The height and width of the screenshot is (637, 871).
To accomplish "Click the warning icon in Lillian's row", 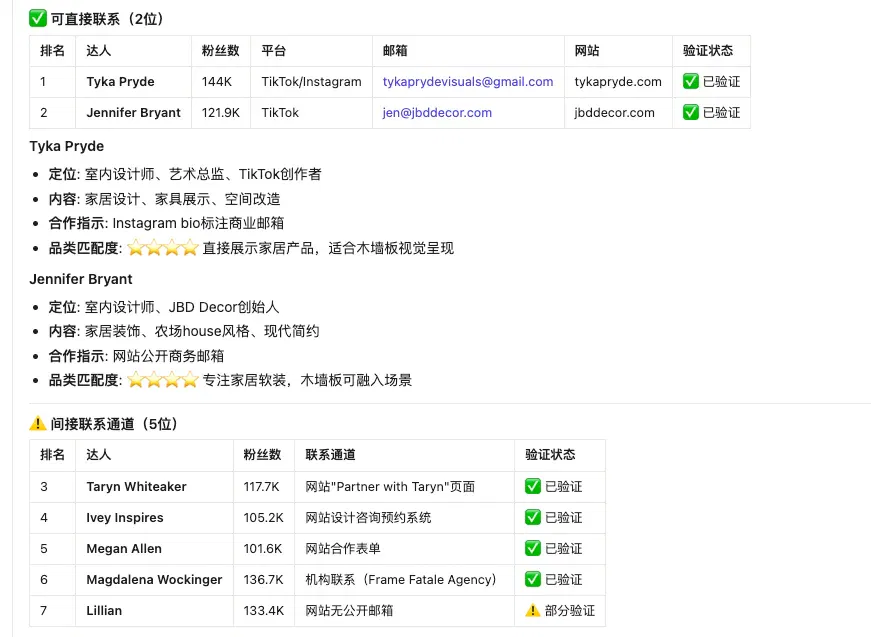I will (x=533, y=610).
